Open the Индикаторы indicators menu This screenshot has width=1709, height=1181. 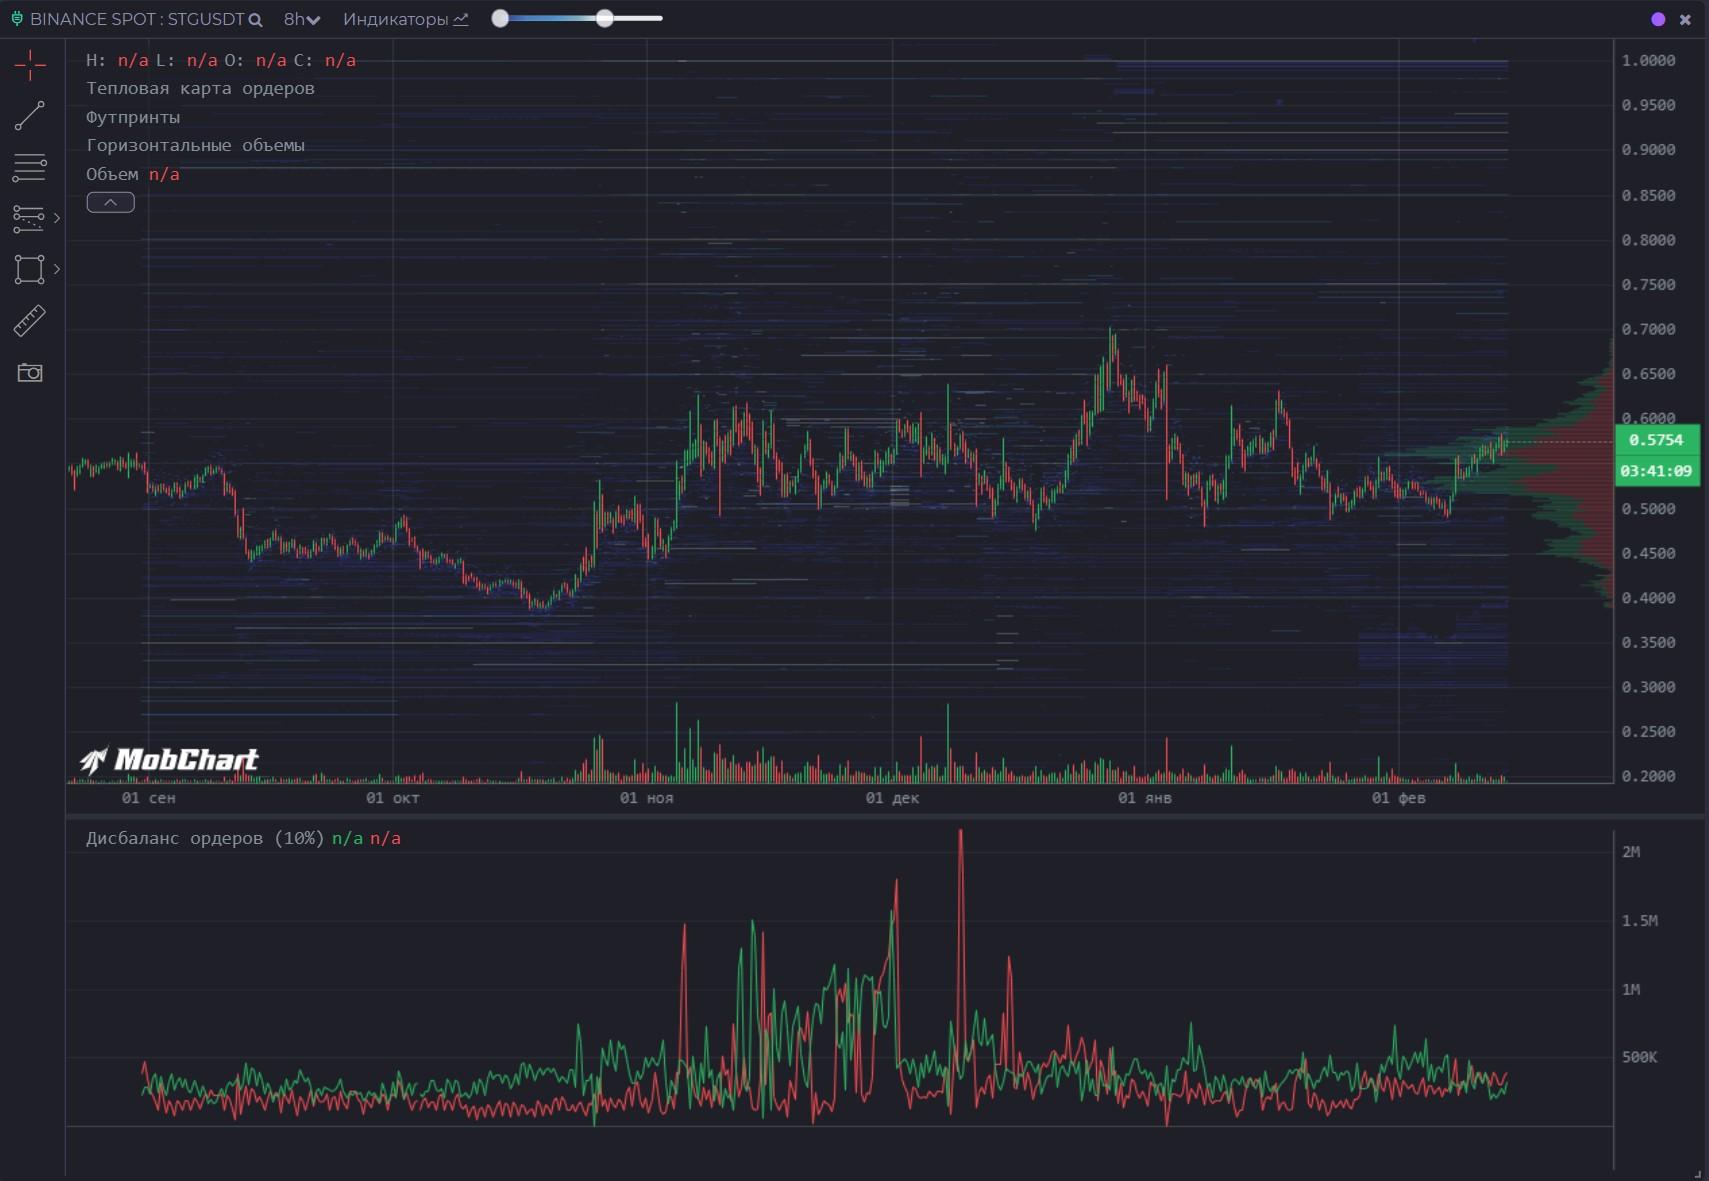coord(405,19)
